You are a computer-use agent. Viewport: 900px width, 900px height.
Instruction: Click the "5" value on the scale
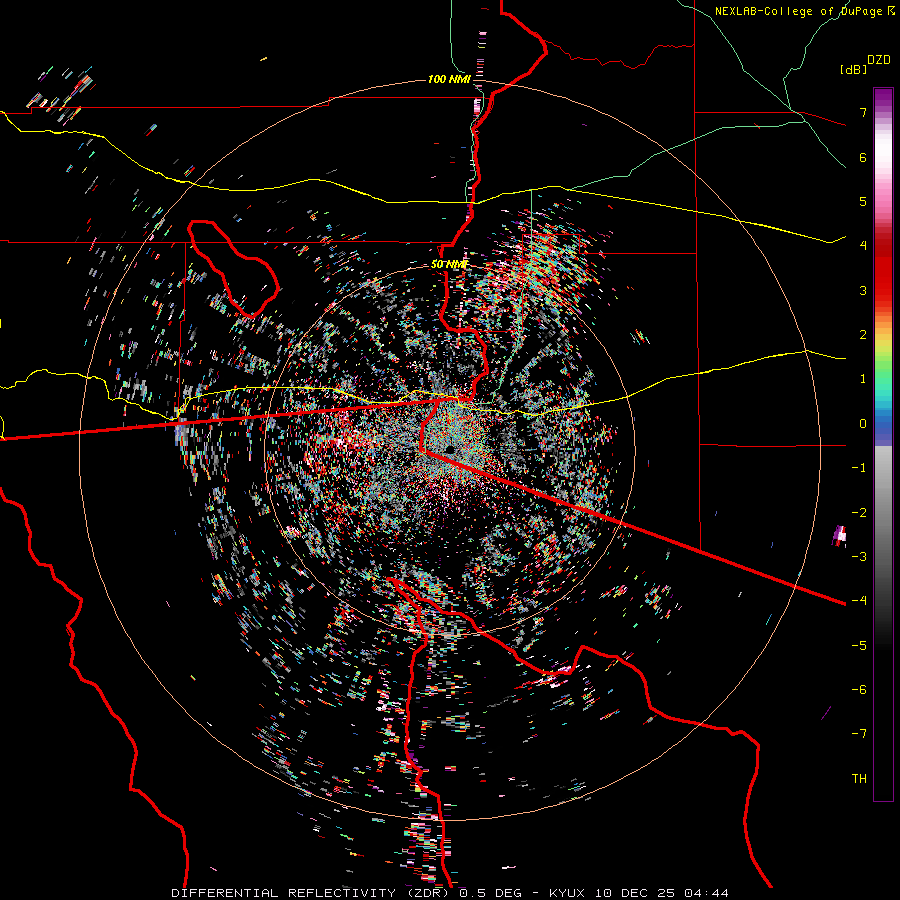pyautogui.click(x=863, y=201)
